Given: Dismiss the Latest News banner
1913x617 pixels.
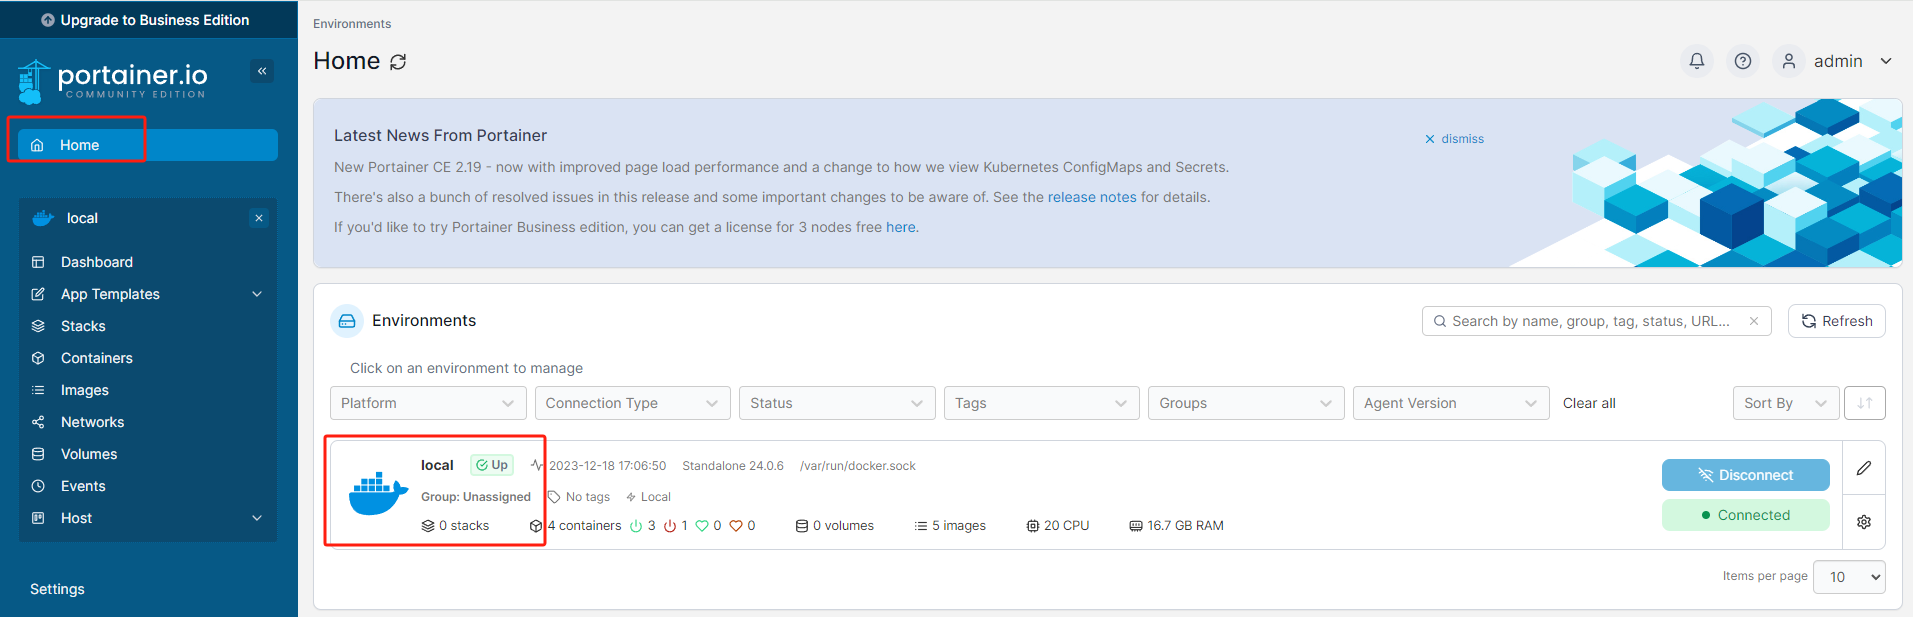Looking at the screenshot, I should (x=1455, y=139).
